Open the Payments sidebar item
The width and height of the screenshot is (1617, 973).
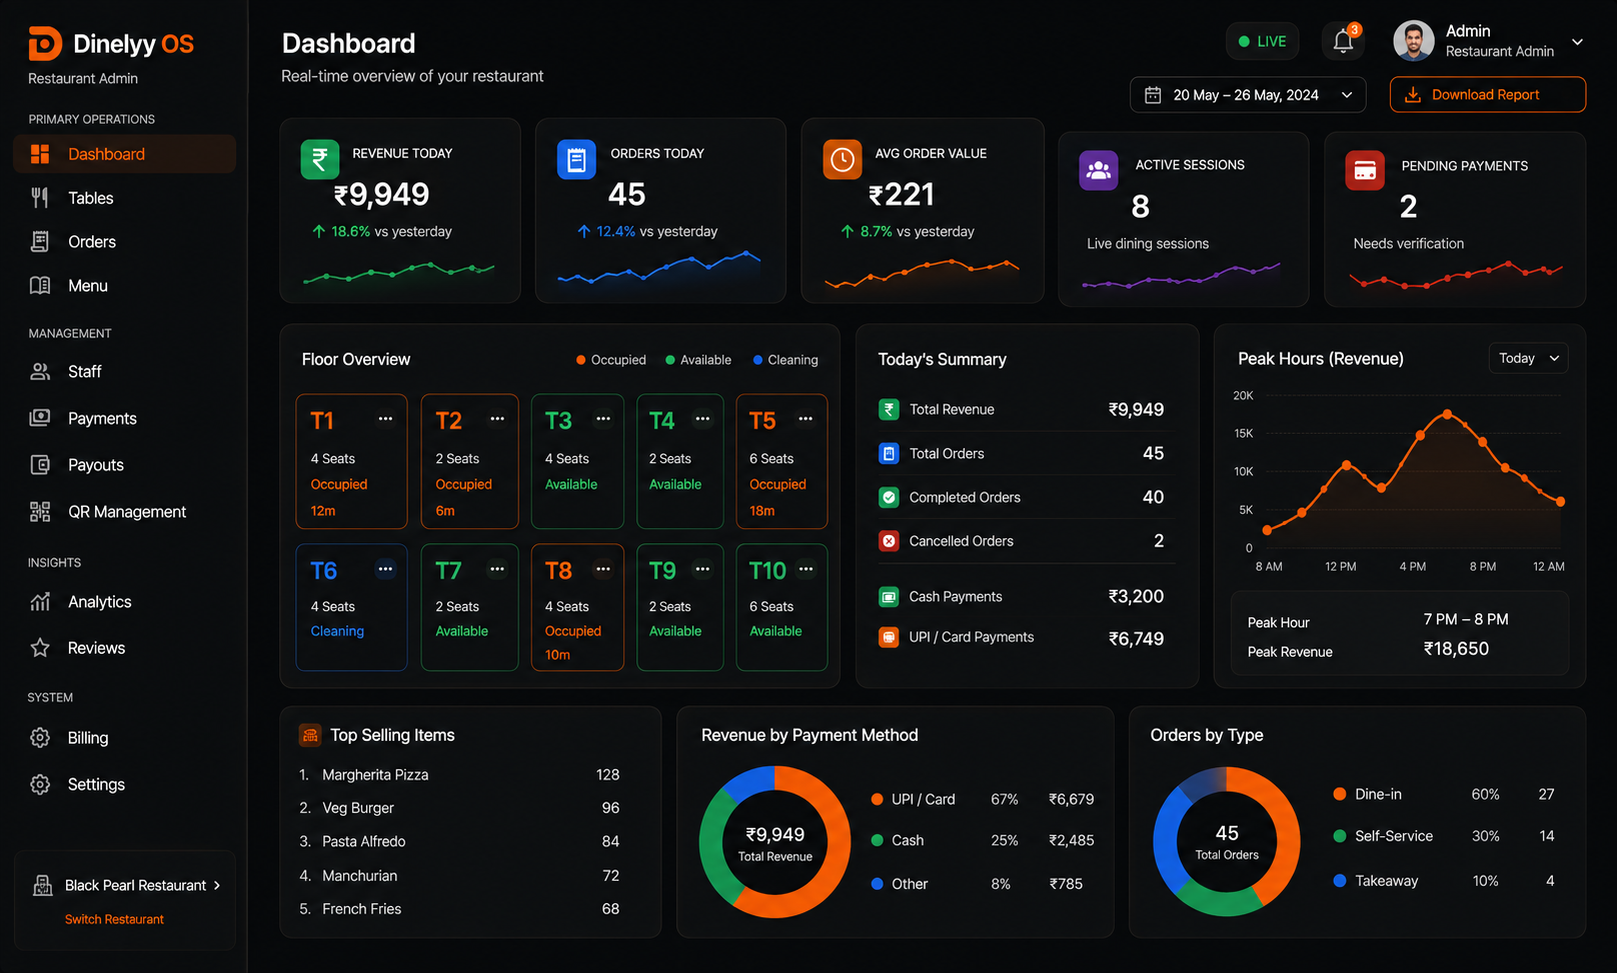point(125,418)
